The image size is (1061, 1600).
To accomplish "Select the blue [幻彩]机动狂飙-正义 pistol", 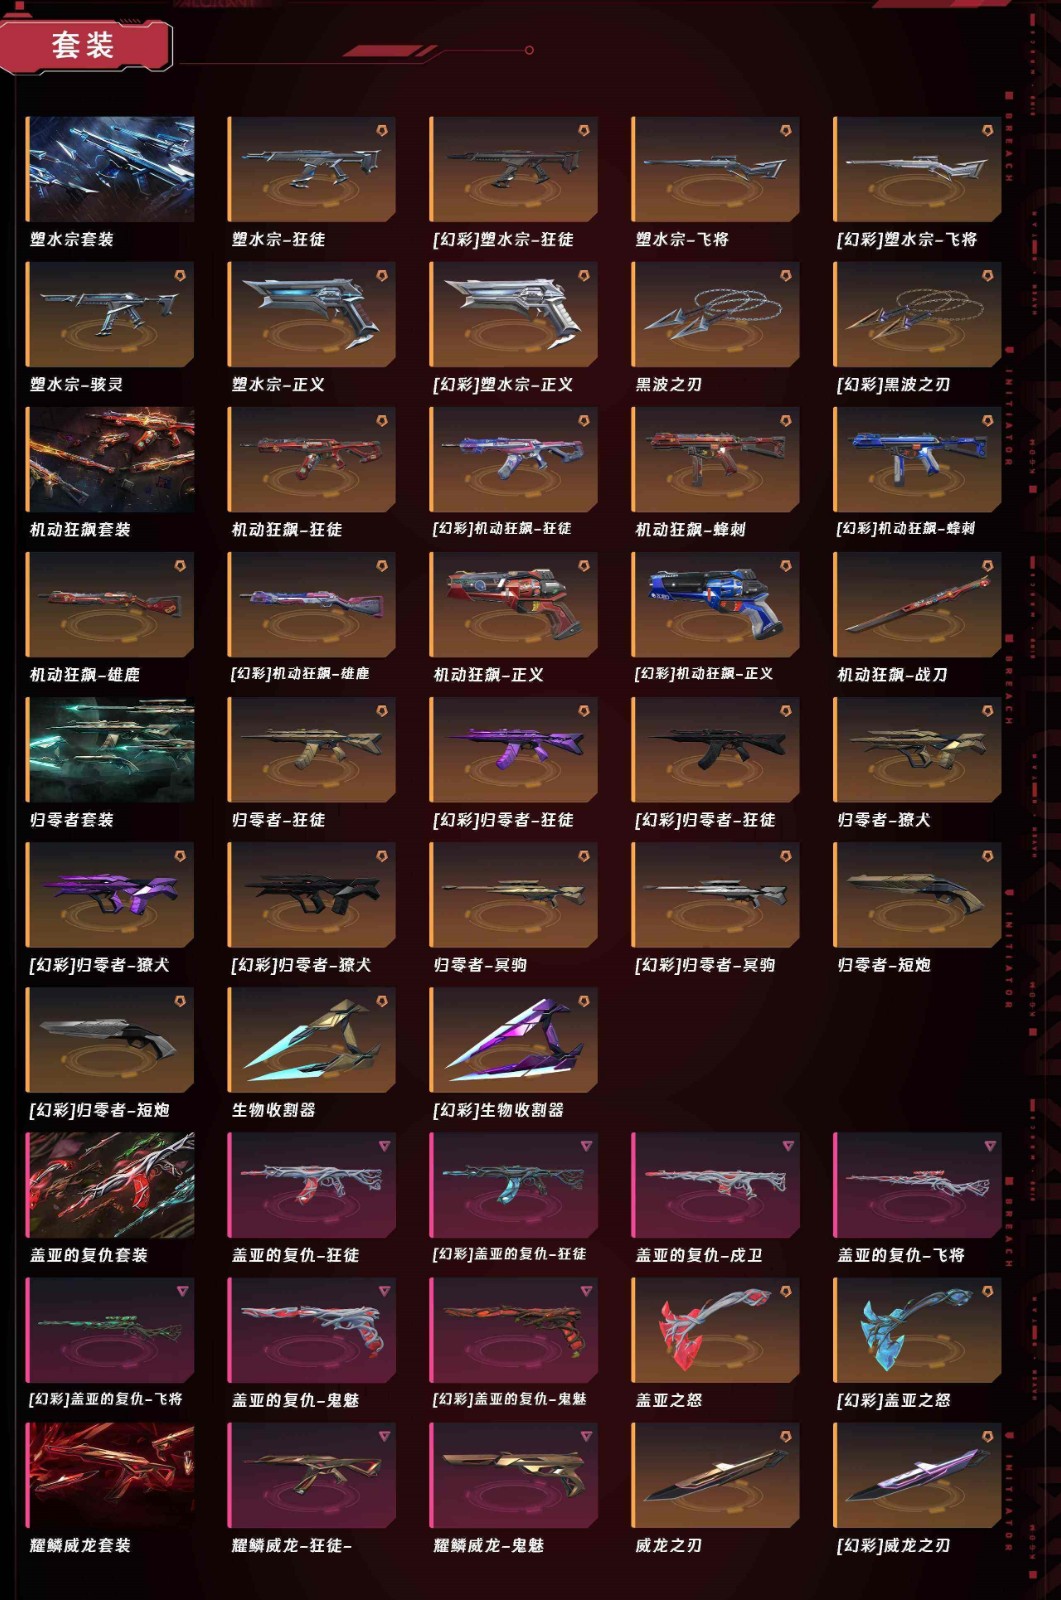I will [716, 604].
